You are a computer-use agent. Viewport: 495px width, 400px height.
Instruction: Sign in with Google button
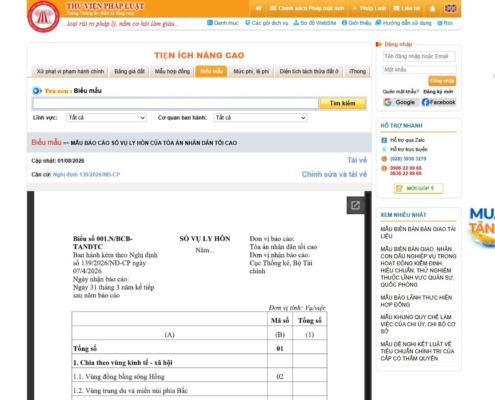pyautogui.click(x=400, y=102)
